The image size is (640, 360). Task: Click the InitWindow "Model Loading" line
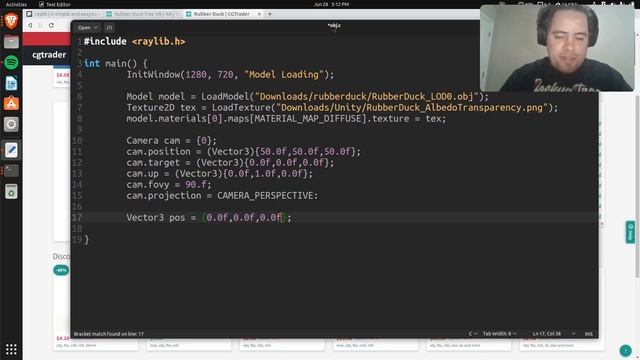230,75
